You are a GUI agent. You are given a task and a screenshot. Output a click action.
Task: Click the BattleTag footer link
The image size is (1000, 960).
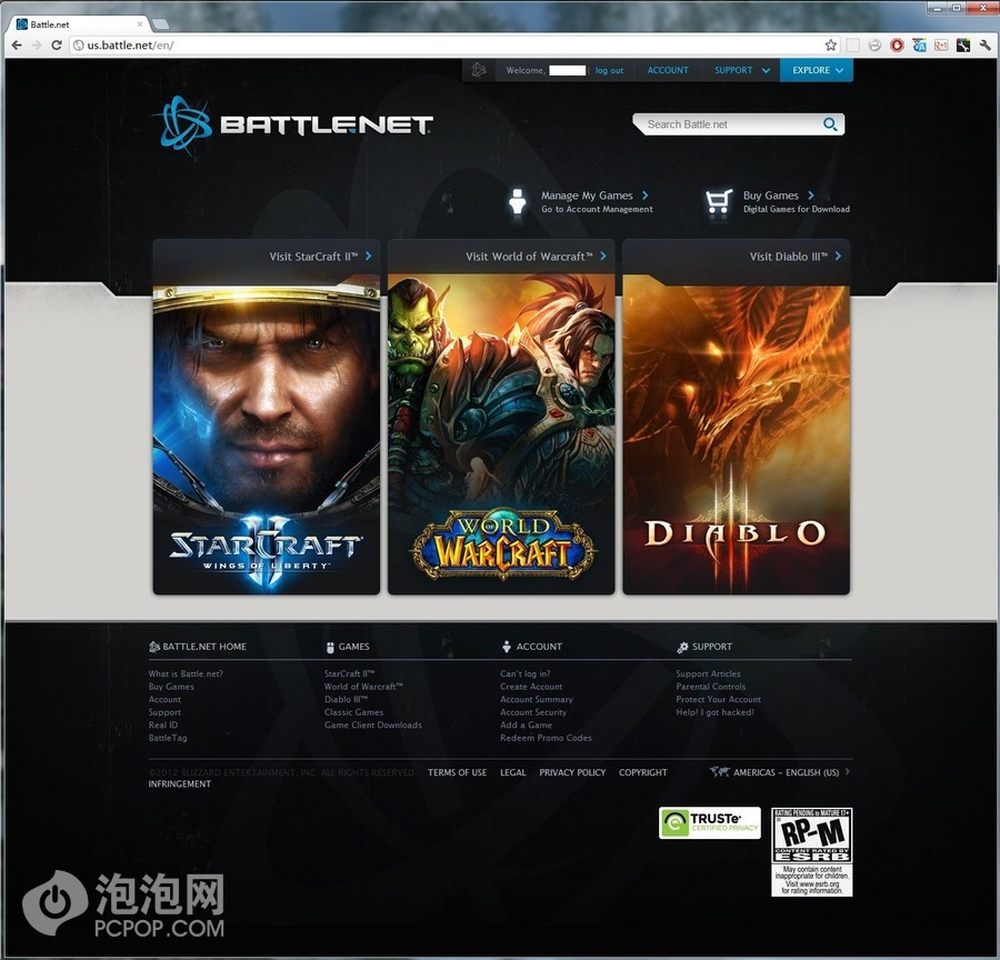(168, 737)
